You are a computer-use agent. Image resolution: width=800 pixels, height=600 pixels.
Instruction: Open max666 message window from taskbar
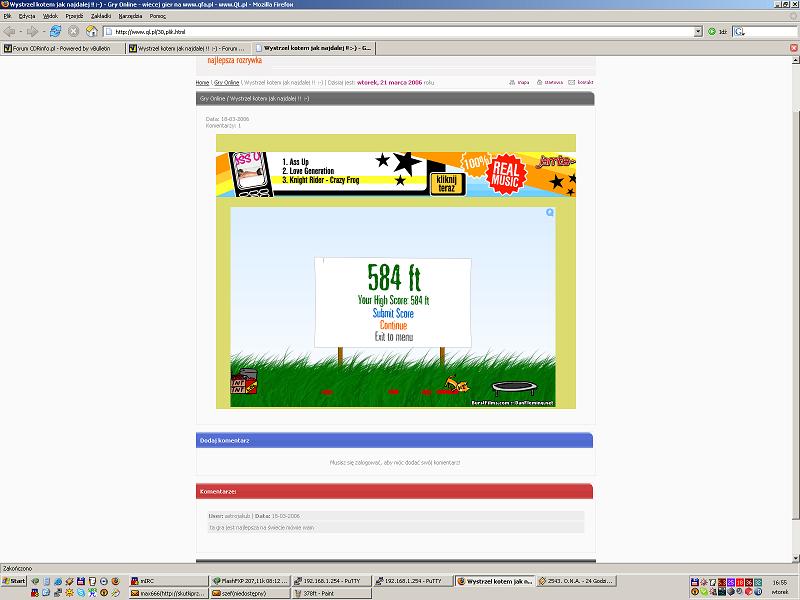(x=168, y=593)
